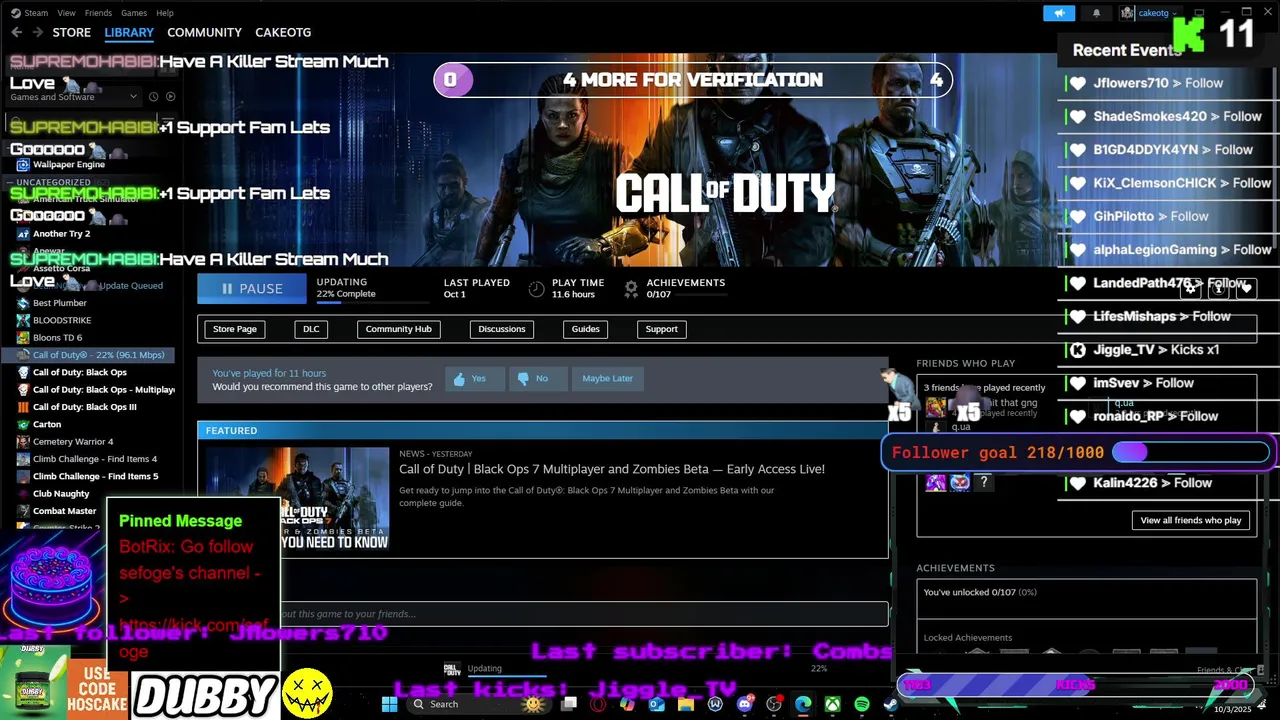
Task: Click Steam Big Picture mode icon
Action: [1199, 13]
